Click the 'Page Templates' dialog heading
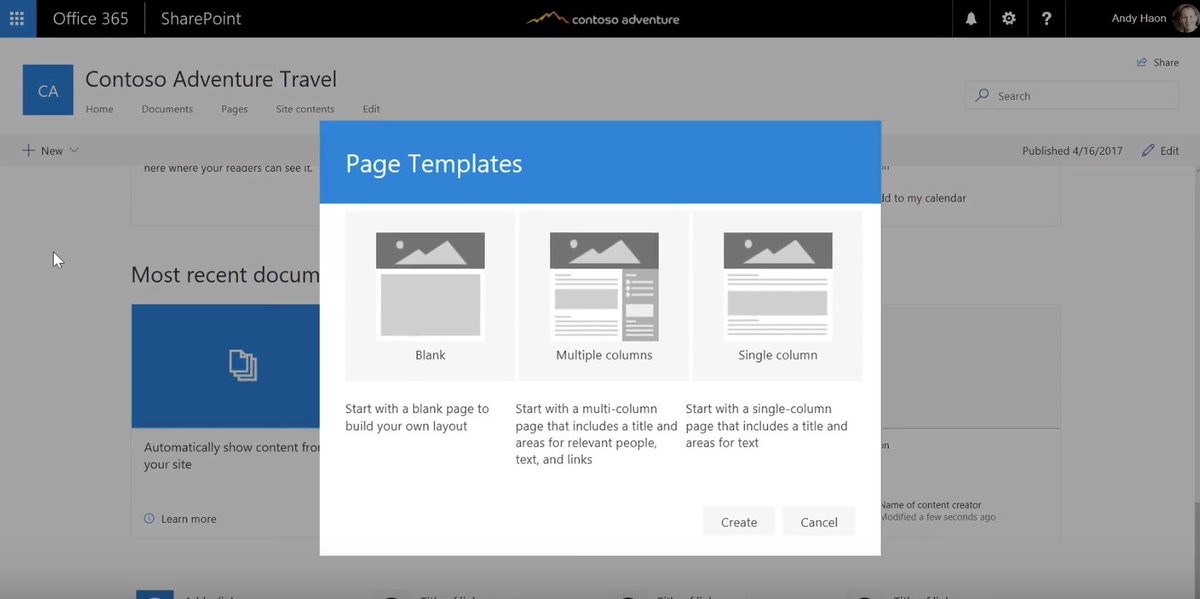Viewport: 1200px width, 599px height. click(x=434, y=163)
